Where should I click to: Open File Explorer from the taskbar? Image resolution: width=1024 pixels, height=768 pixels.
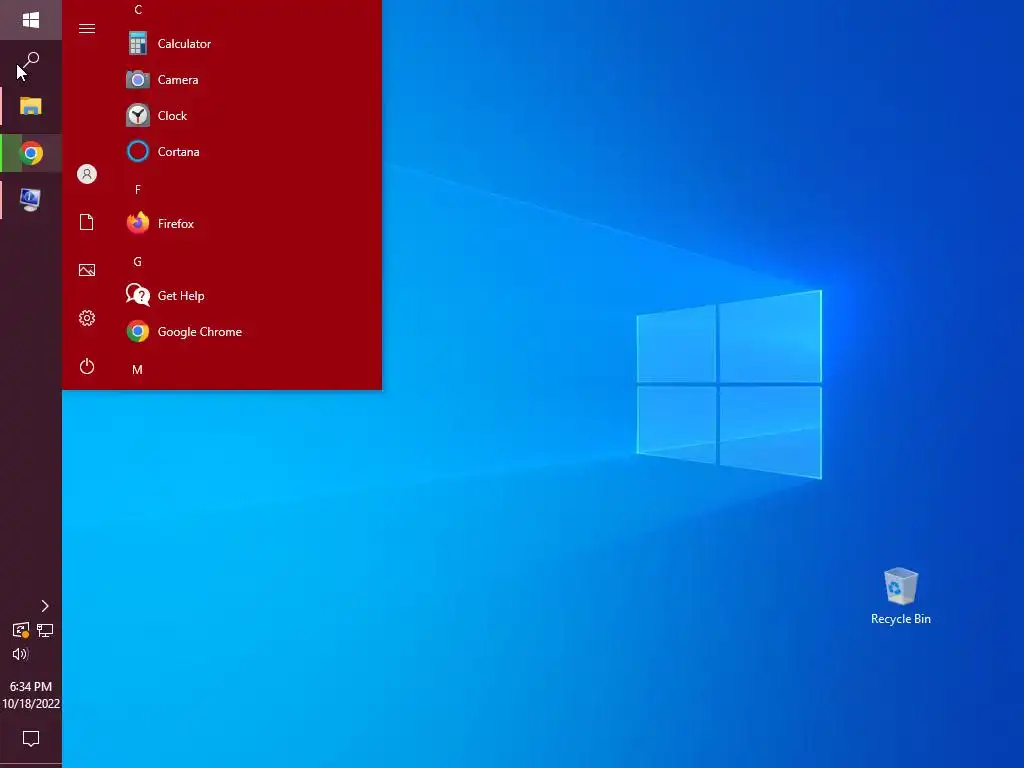pos(31,106)
